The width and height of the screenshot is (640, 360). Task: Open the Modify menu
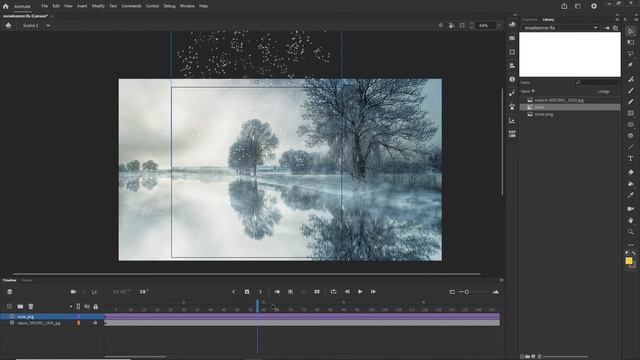pos(98,6)
